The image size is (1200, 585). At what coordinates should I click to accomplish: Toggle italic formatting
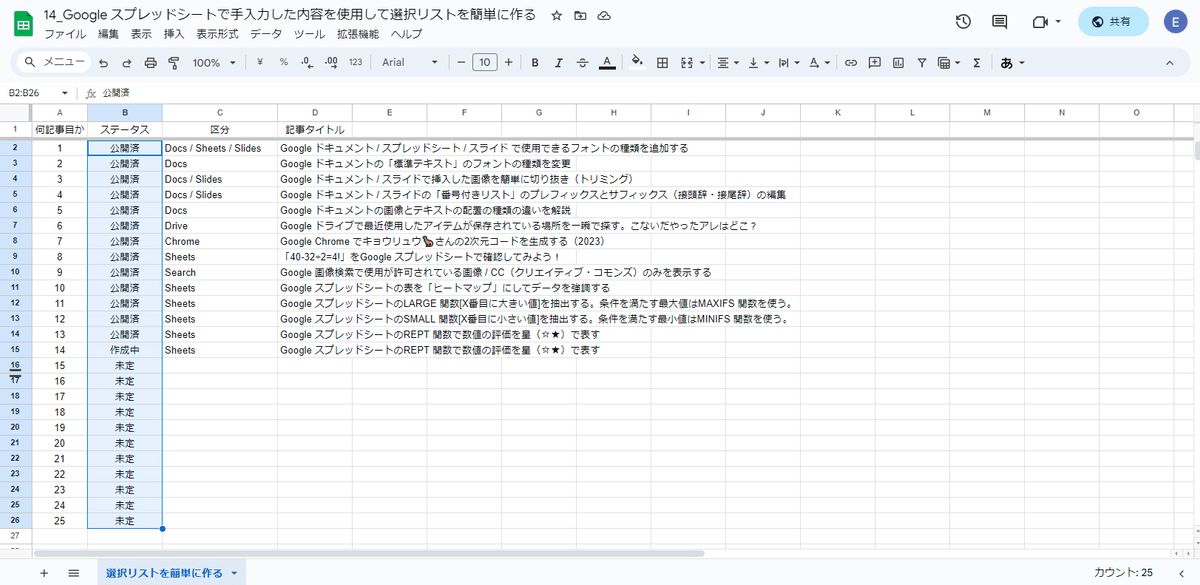559,62
